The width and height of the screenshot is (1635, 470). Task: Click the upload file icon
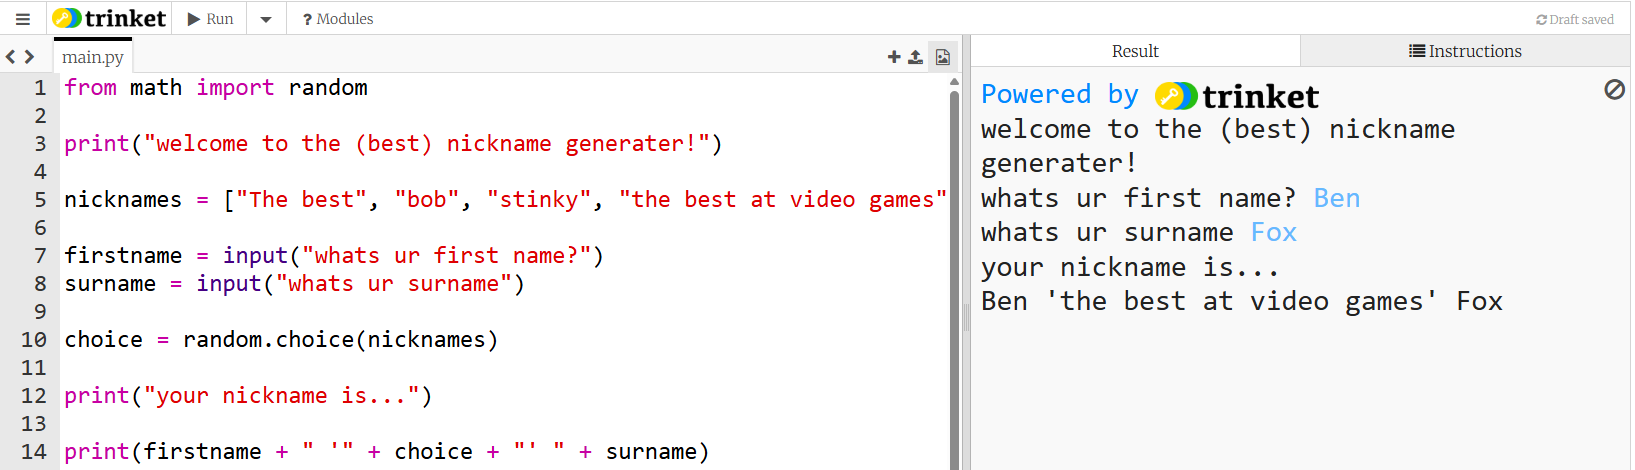coord(915,57)
